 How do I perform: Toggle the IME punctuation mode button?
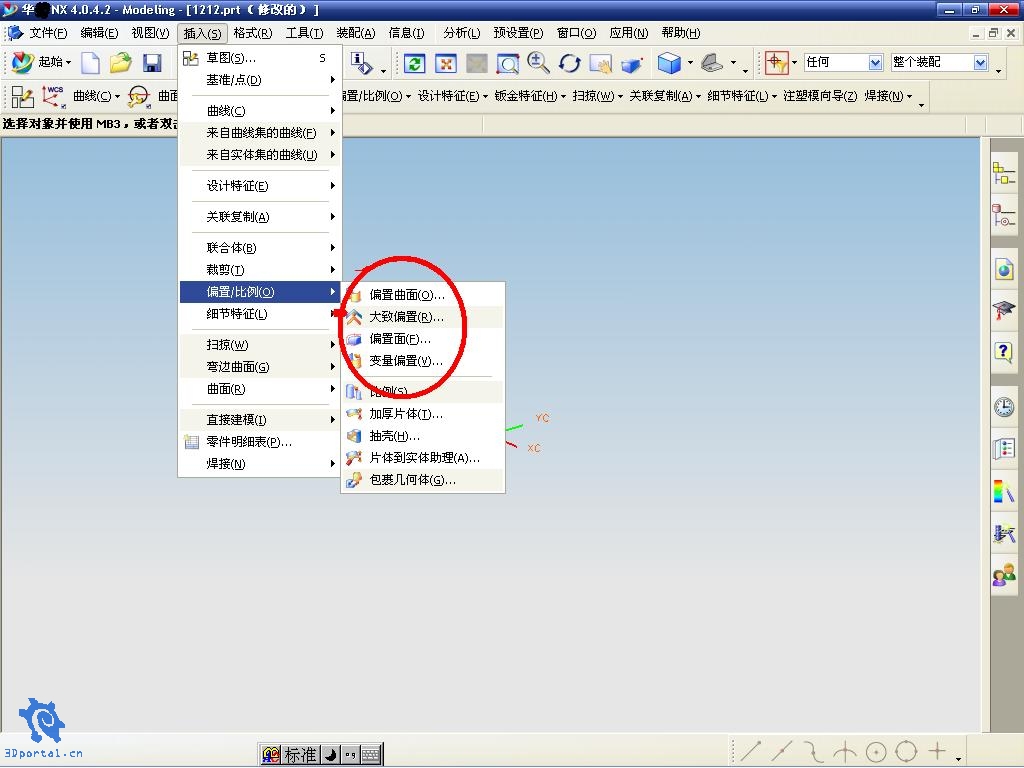[351, 755]
